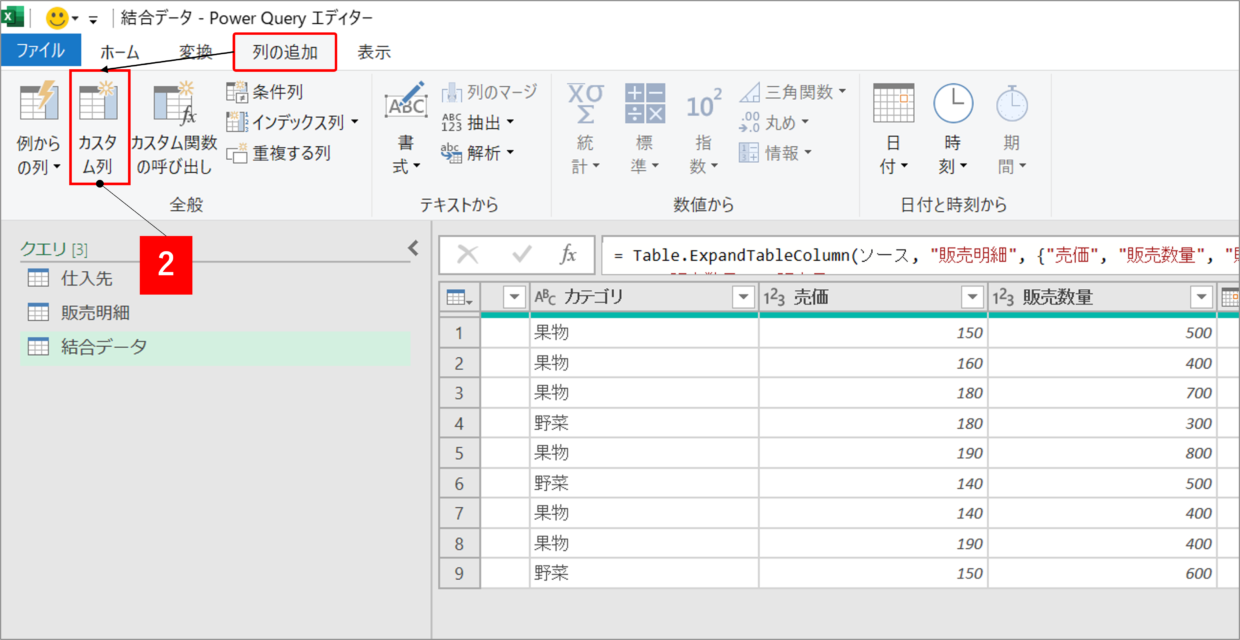Click カスタム関数の呼び出し
Image resolution: width=1240 pixels, height=640 pixels.
click(x=174, y=128)
